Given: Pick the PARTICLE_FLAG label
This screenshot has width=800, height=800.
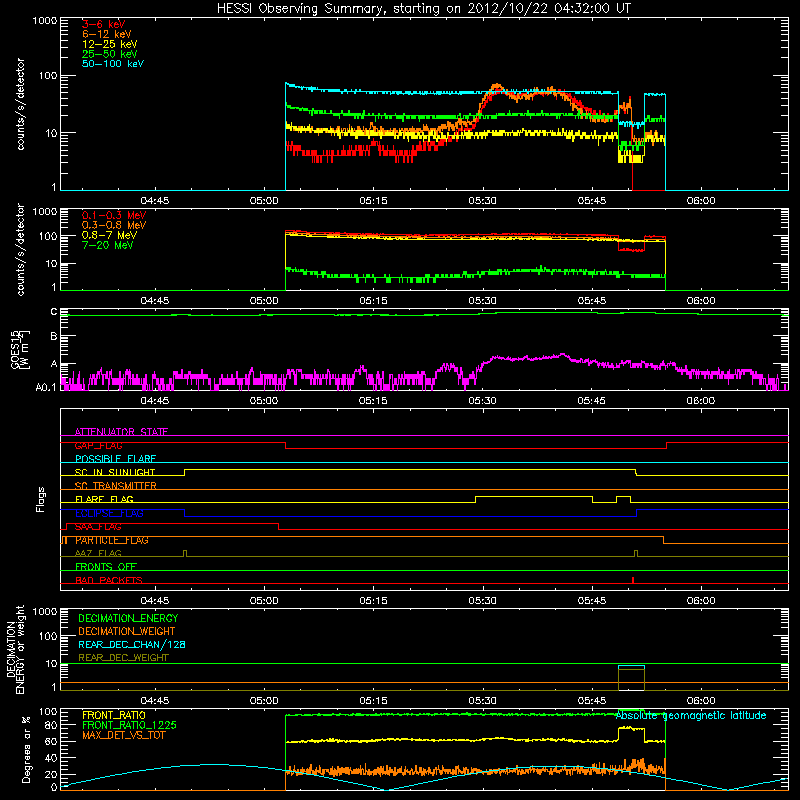Looking at the screenshot, I should (112, 540).
